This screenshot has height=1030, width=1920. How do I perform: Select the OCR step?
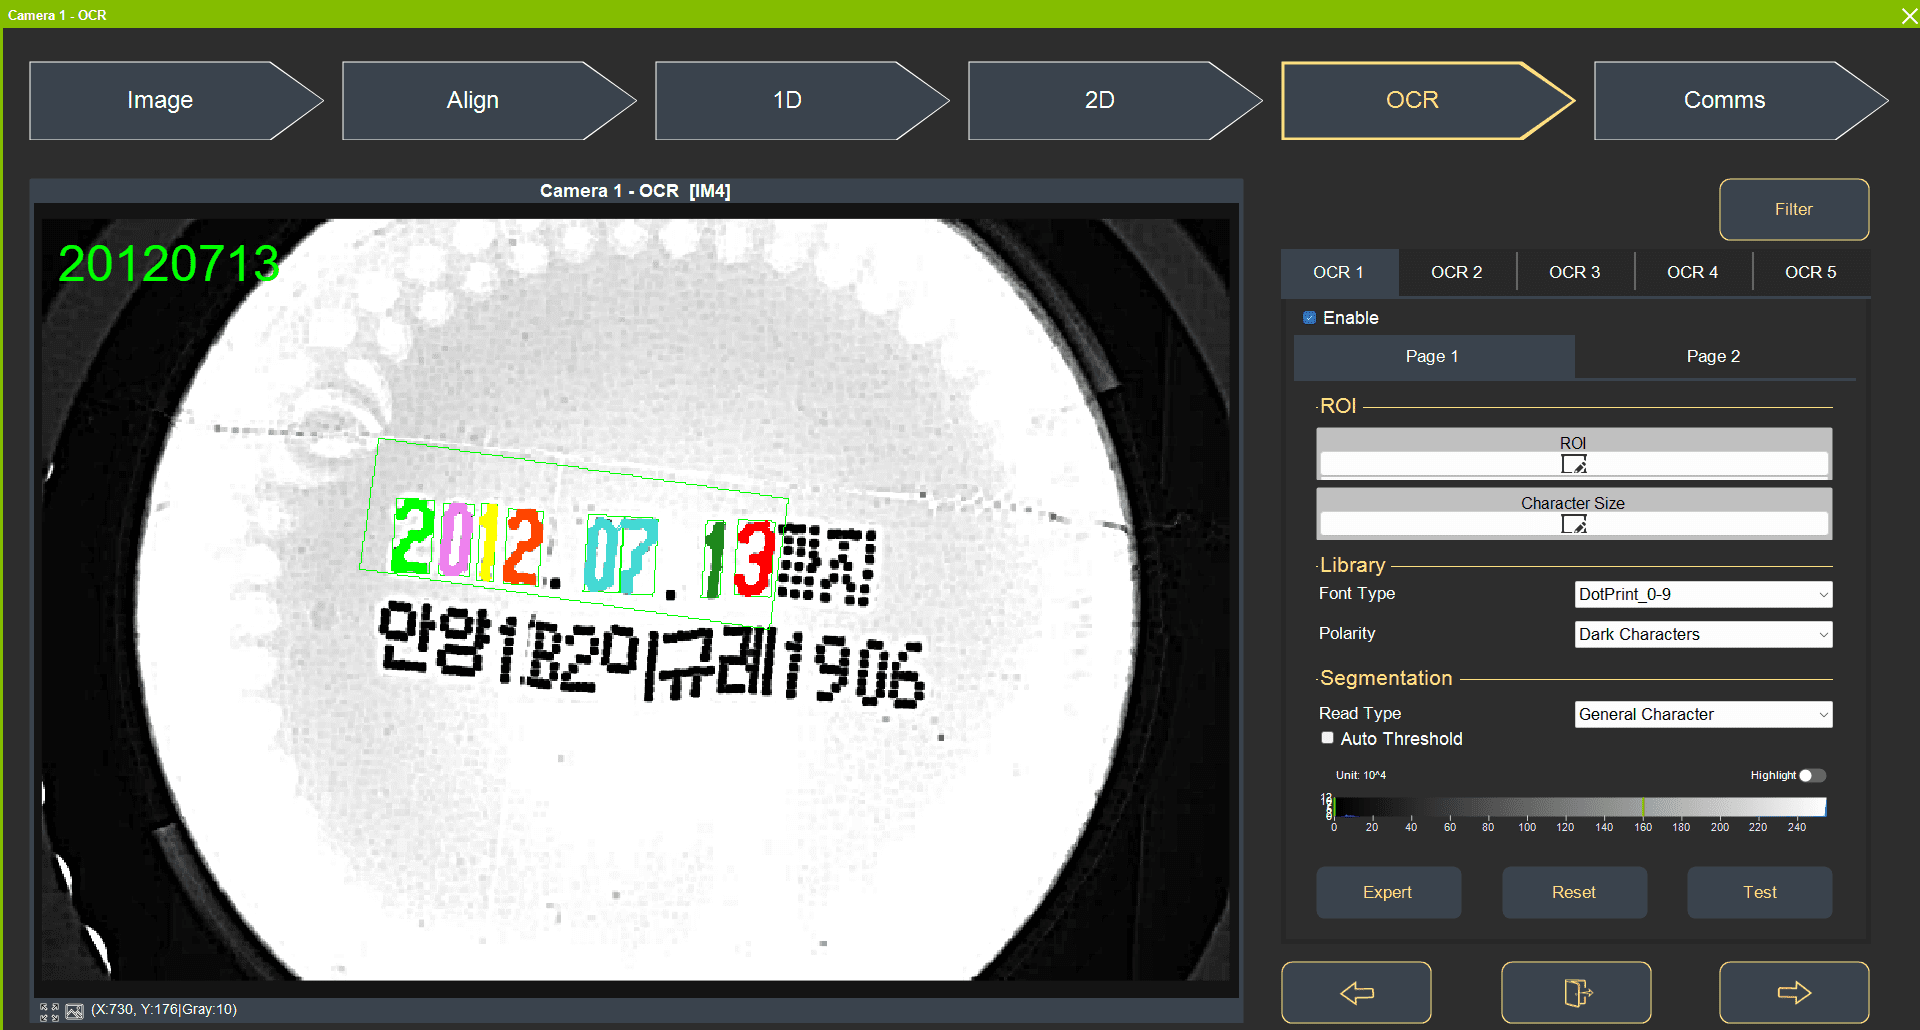[1428, 100]
